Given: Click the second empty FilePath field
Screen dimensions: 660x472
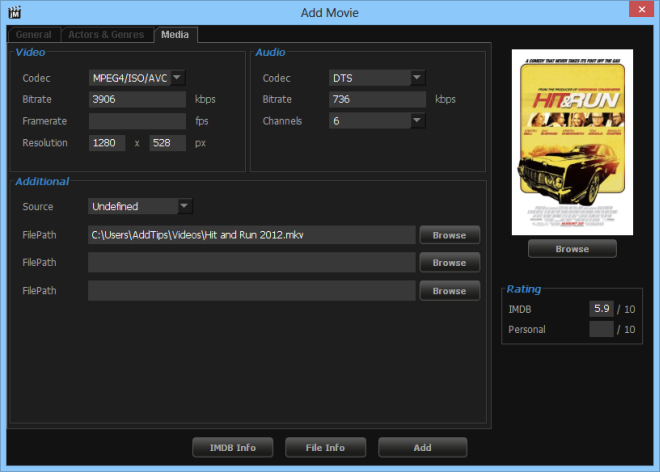Looking at the screenshot, I should tap(252, 262).
